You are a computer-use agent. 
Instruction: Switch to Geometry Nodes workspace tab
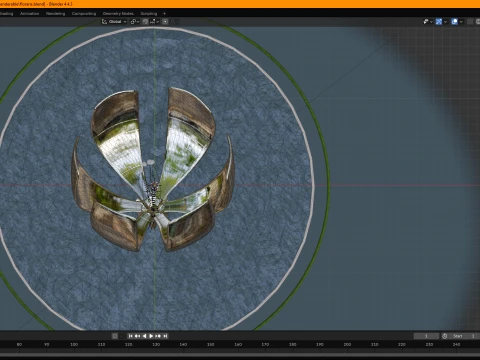[x=118, y=14]
